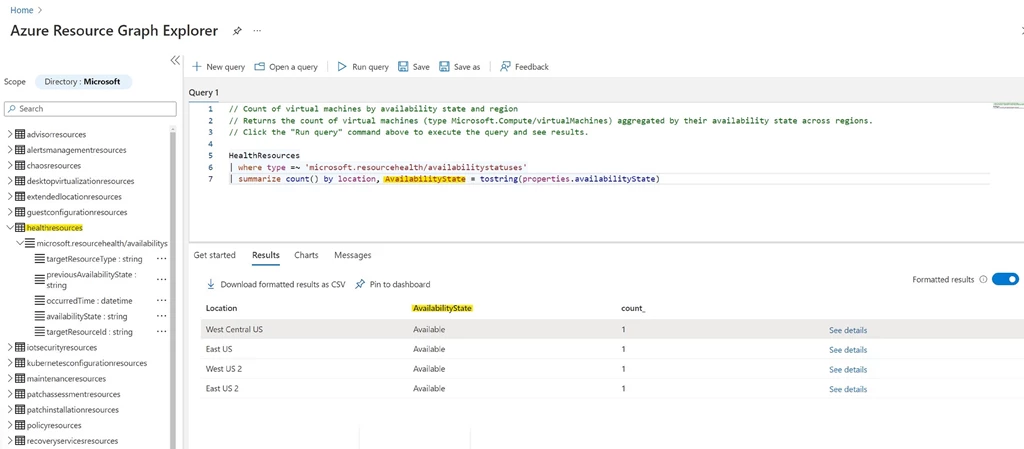This screenshot has height=449, width=1024.
Task: Collapse the healthresources tree node
Action: tap(10, 228)
